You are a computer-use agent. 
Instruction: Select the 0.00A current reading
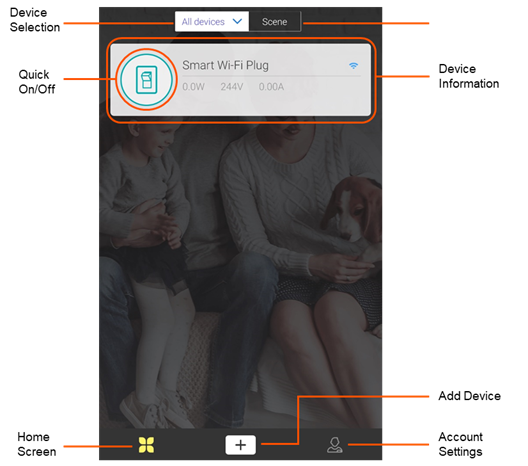pos(271,87)
